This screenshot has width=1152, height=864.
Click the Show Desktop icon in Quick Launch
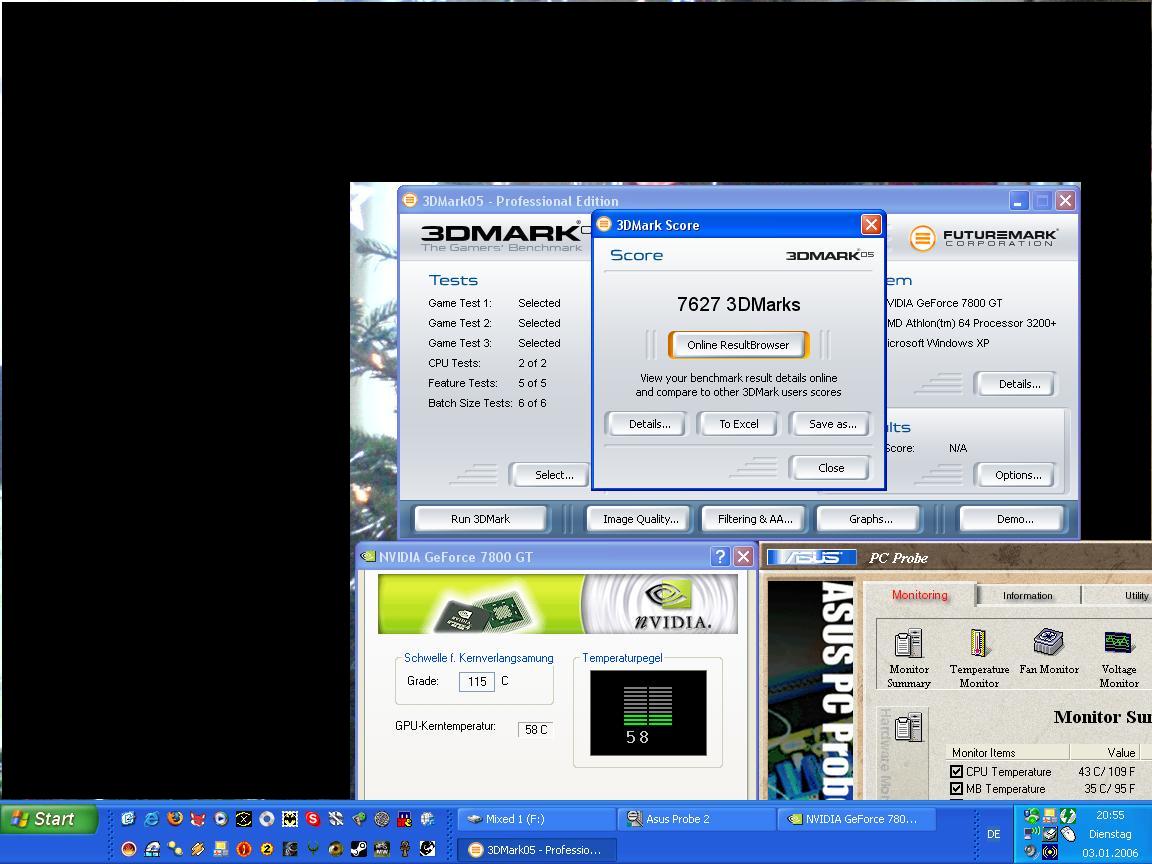pyautogui.click(x=128, y=818)
